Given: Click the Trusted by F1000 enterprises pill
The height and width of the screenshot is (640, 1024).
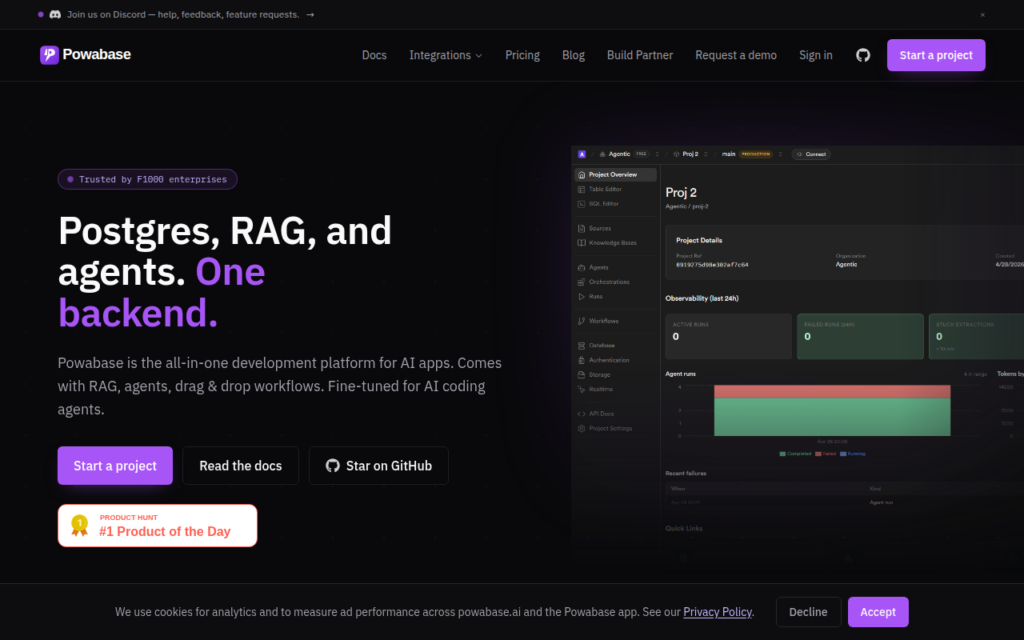Looking at the screenshot, I should (148, 179).
